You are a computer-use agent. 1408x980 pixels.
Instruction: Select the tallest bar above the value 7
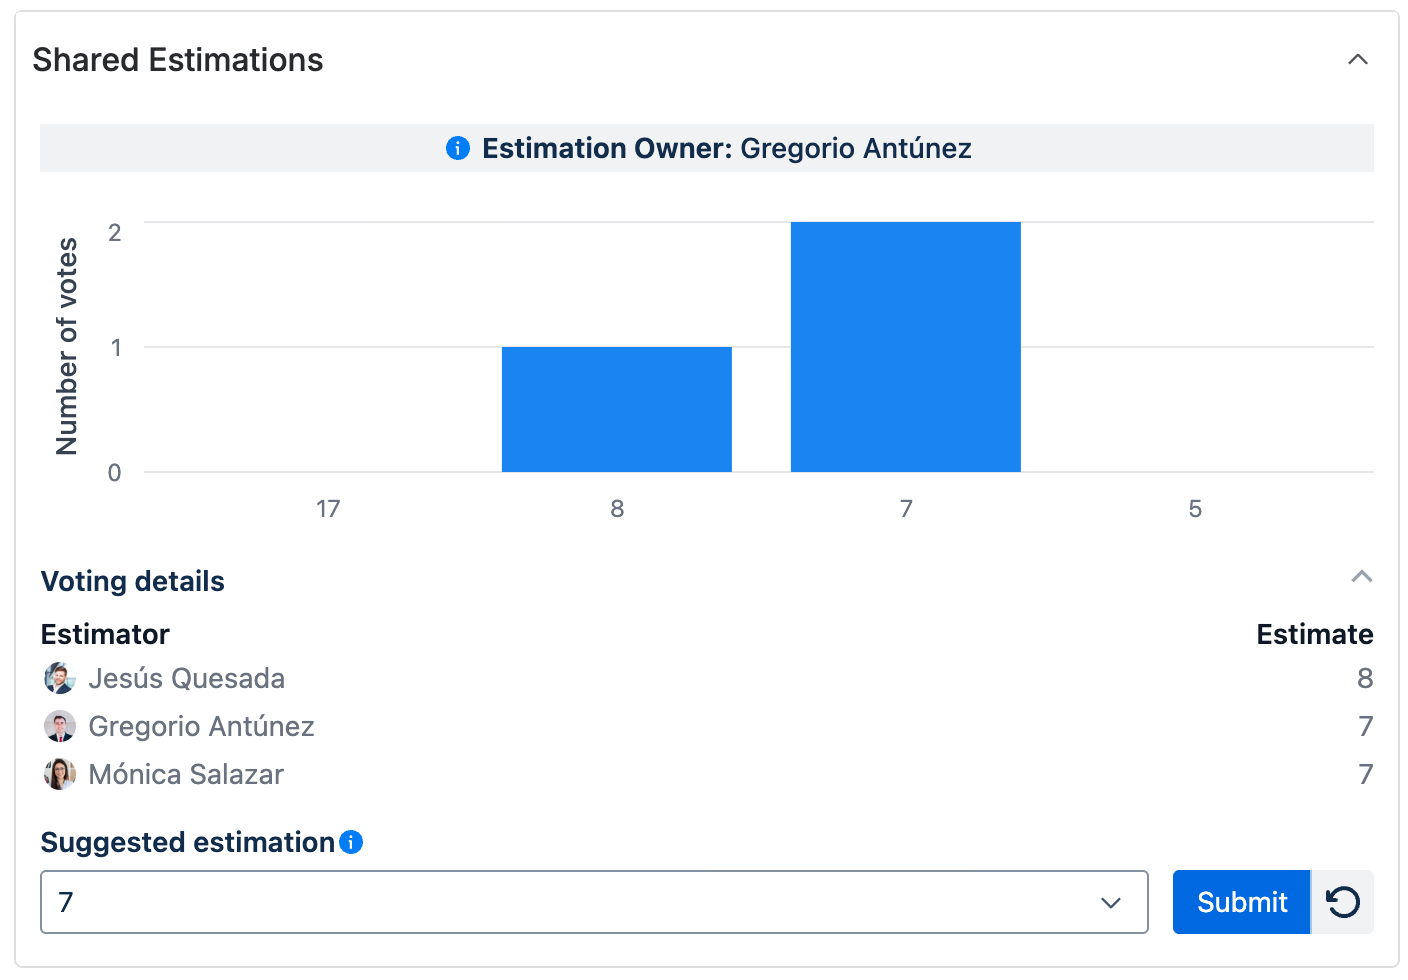click(x=905, y=346)
